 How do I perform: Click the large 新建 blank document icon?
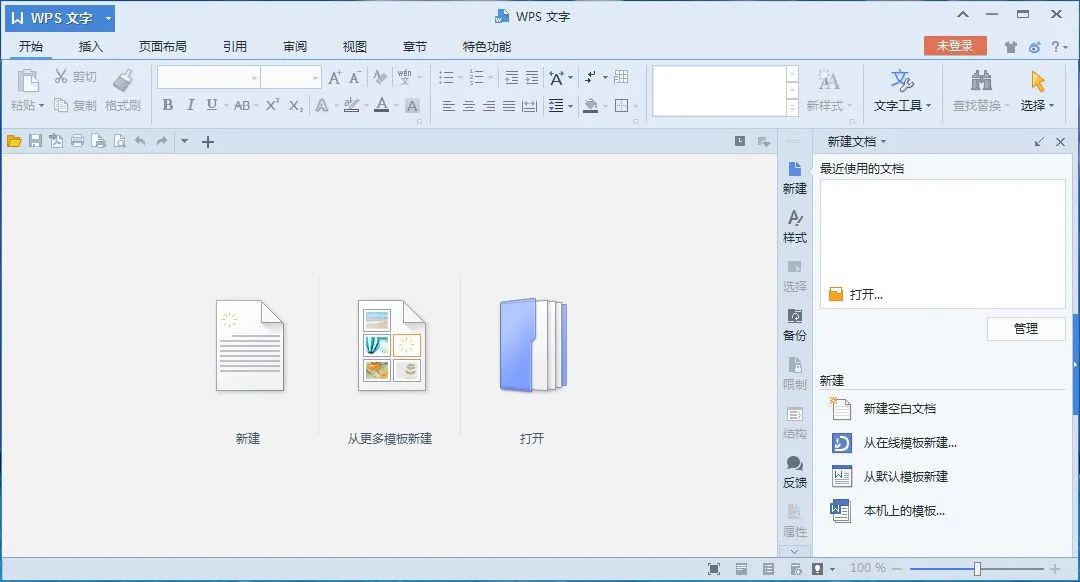point(249,346)
